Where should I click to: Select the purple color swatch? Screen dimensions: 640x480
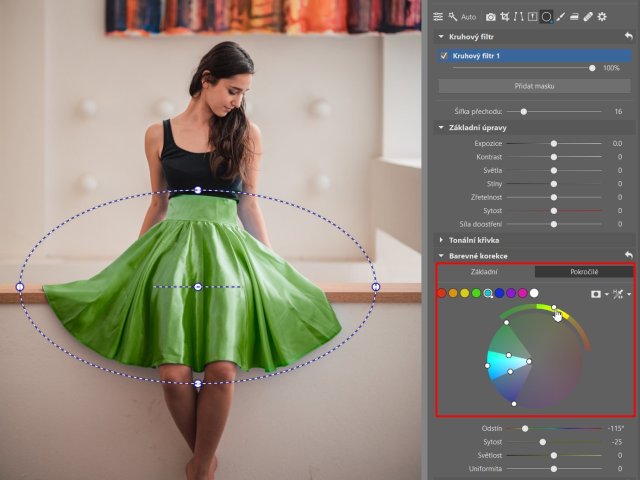tap(511, 293)
